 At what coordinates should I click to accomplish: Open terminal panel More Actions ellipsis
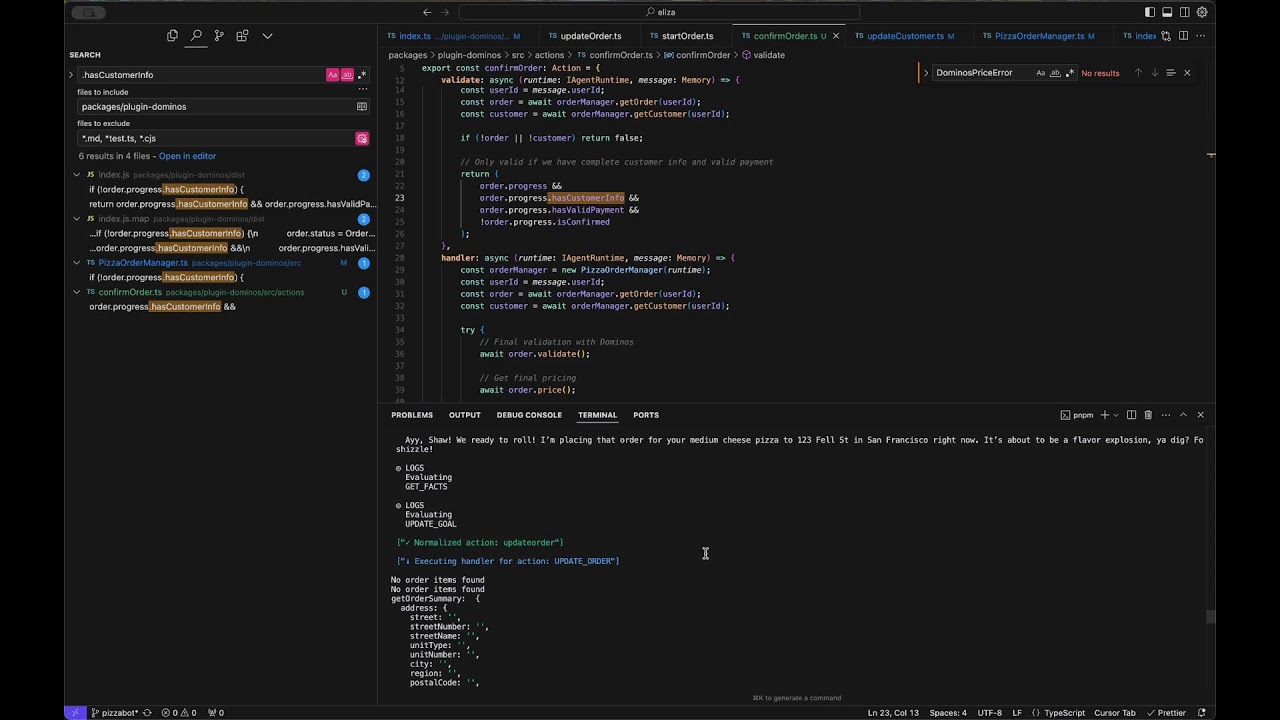[x=1166, y=415]
